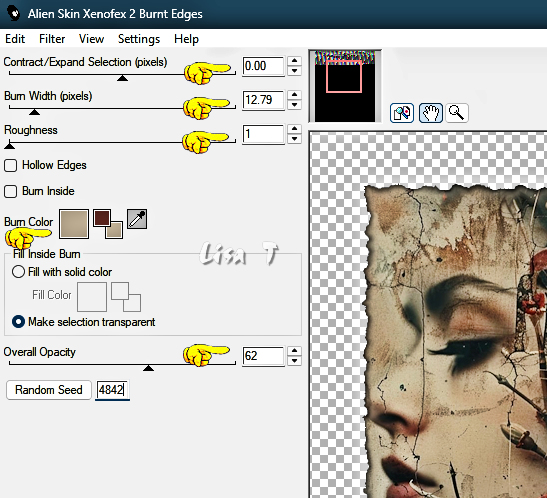Decrease Overall Opacity with down arrow

click(294, 361)
